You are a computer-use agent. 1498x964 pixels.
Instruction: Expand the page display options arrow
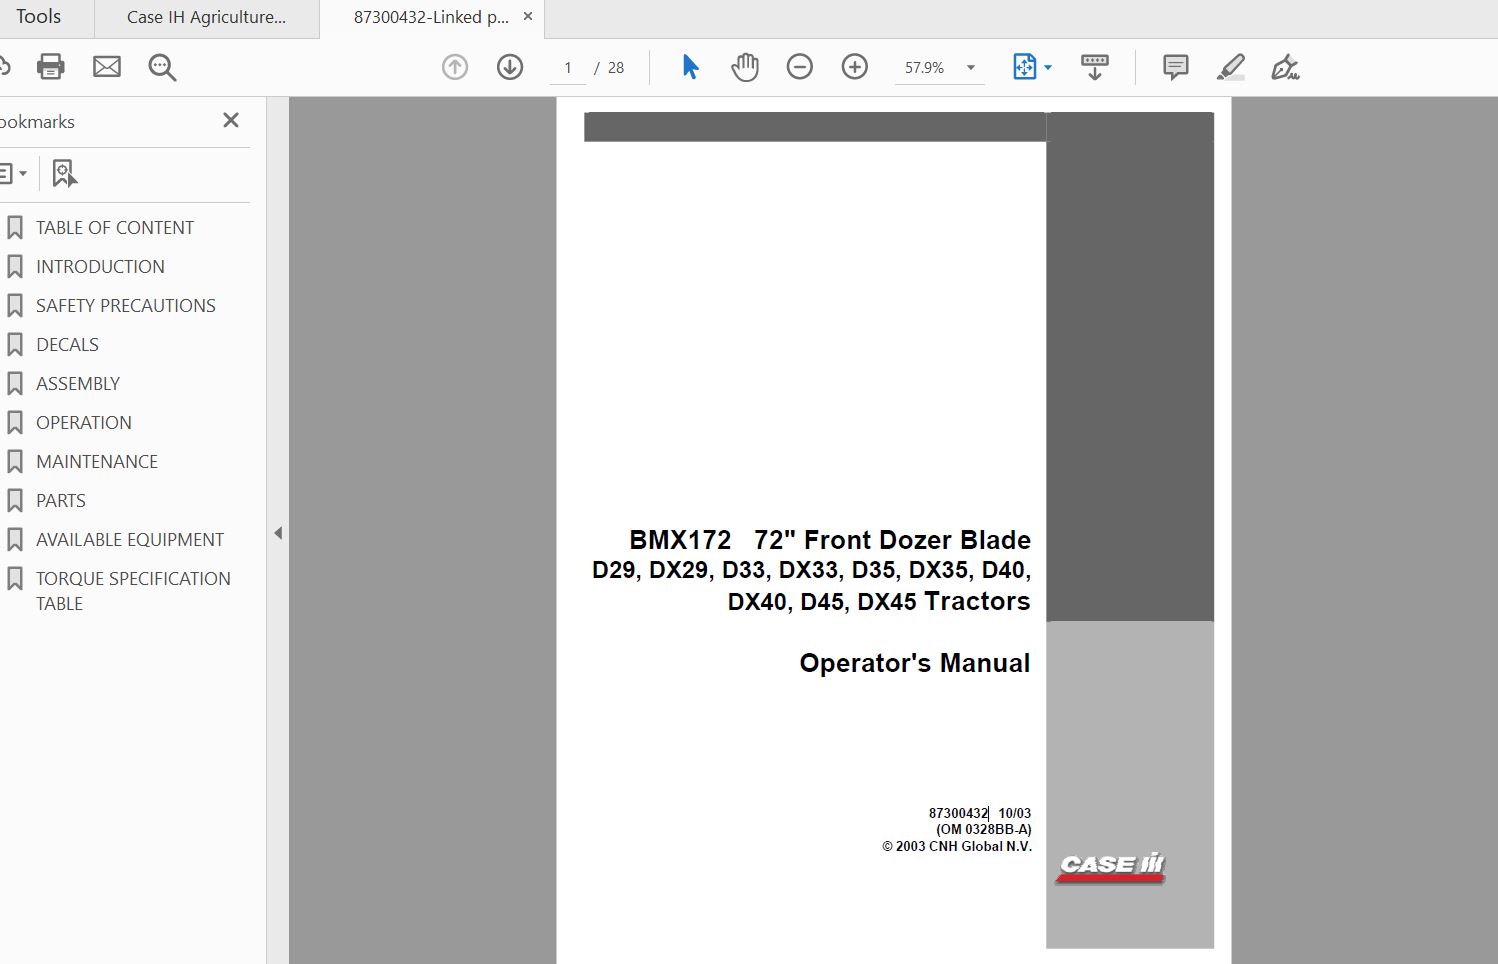[1048, 68]
